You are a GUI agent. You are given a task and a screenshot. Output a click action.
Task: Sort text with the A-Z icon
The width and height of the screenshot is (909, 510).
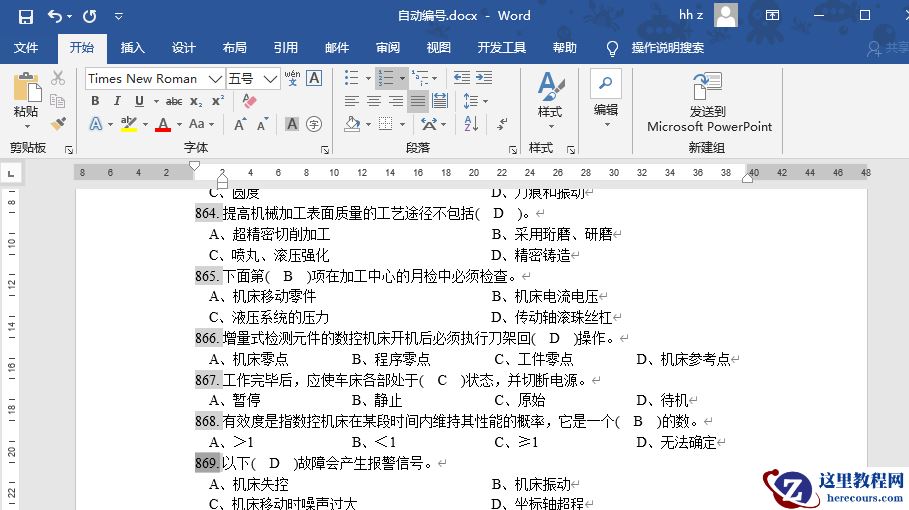471,124
